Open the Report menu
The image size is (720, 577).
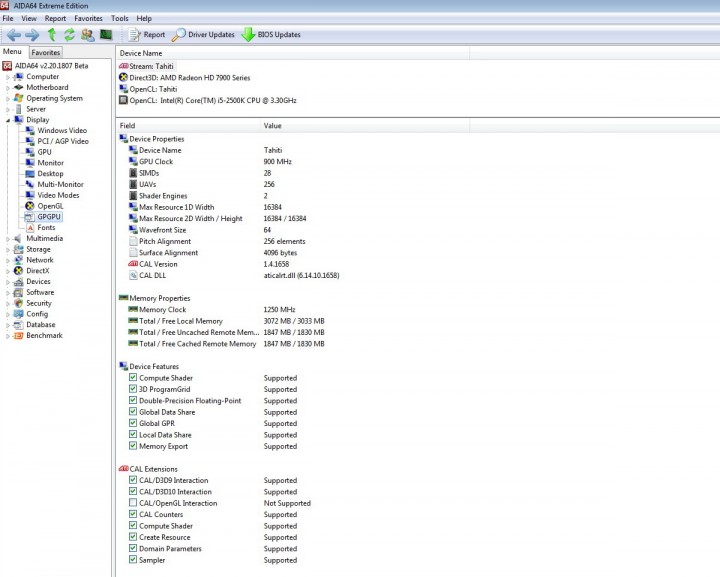tap(55, 18)
